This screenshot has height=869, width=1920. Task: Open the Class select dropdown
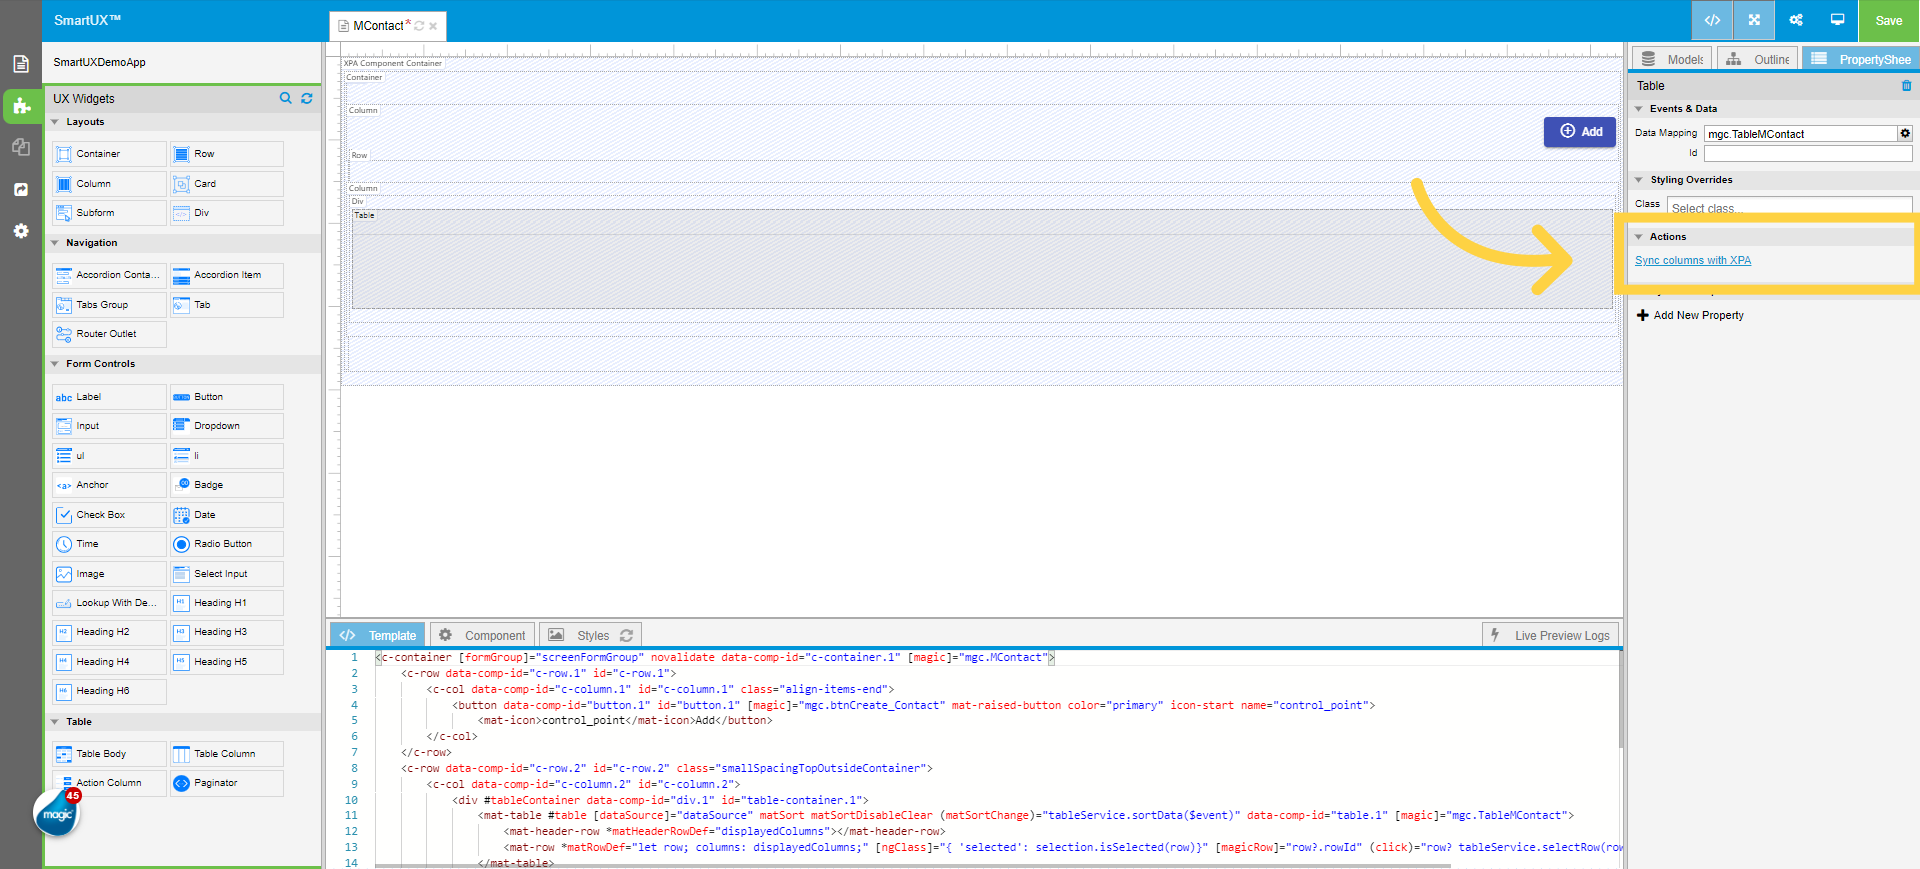1790,205
